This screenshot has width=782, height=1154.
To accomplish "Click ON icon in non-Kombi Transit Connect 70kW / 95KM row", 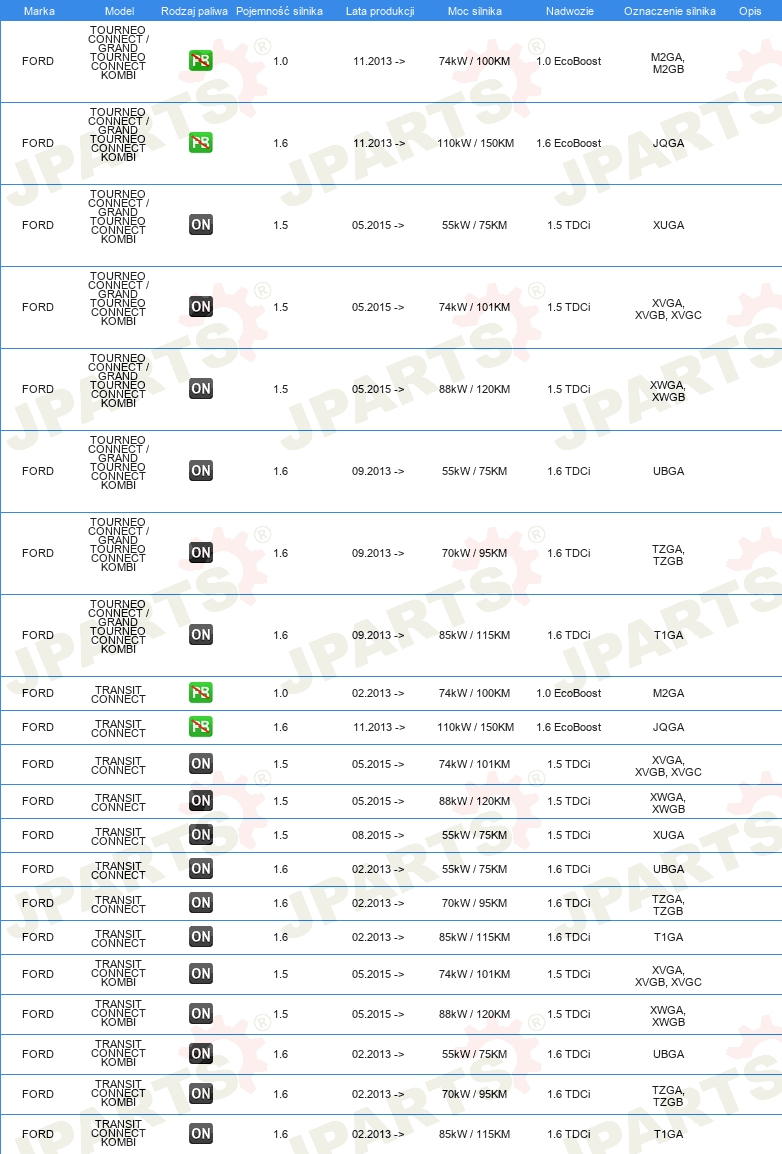I will tap(201, 902).
